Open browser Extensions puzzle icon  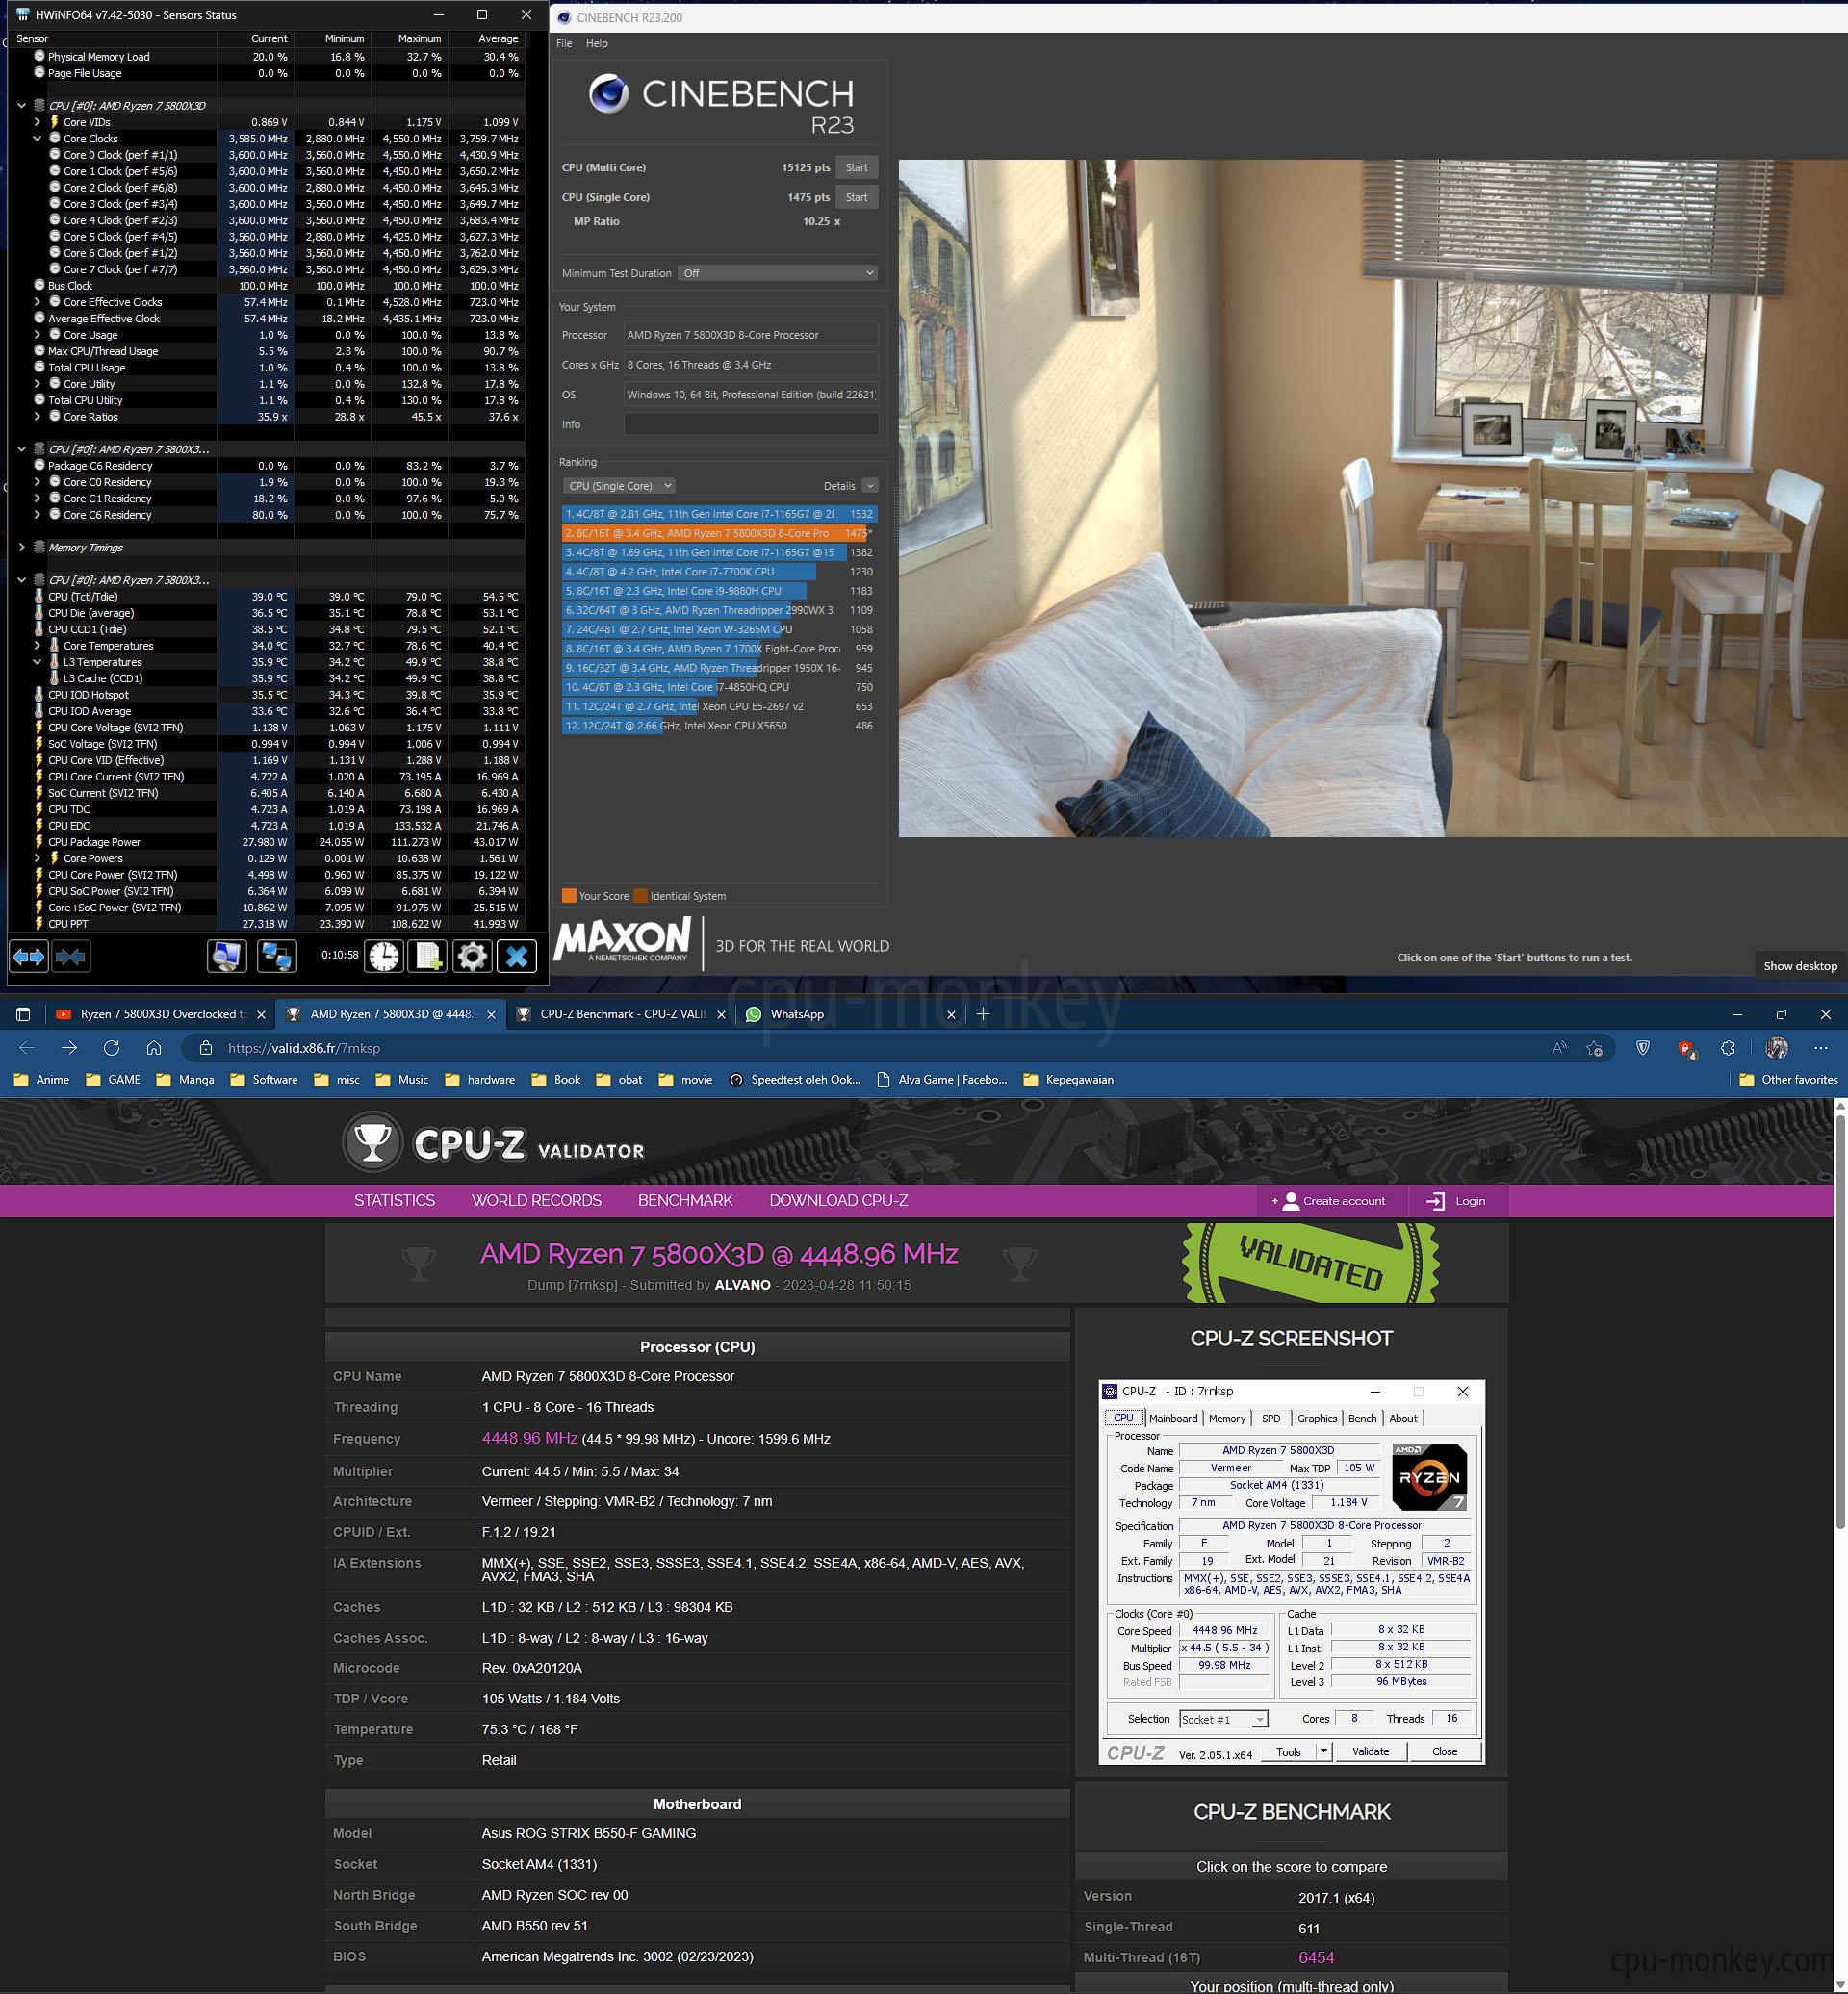coord(1728,1048)
